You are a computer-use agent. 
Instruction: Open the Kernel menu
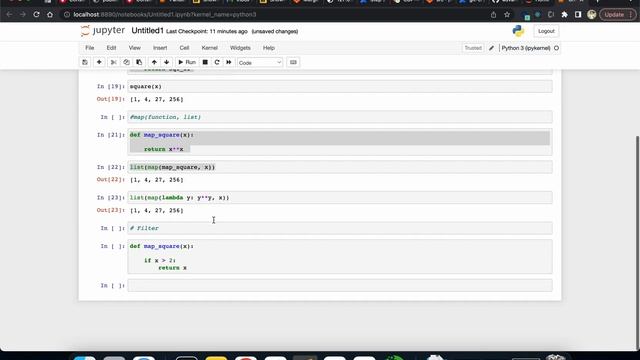click(209, 48)
